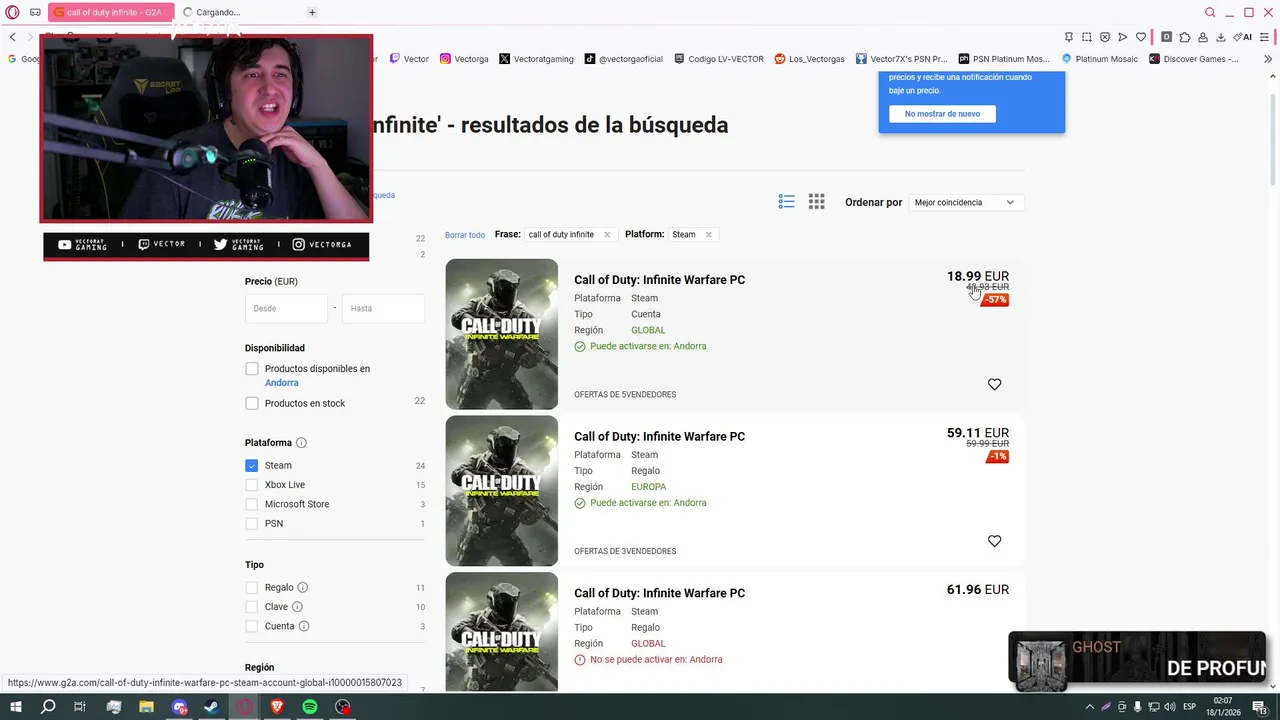Open Spotify from the Windows taskbar
The width and height of the screenshot is (1280, 720).
click(310, 707)
